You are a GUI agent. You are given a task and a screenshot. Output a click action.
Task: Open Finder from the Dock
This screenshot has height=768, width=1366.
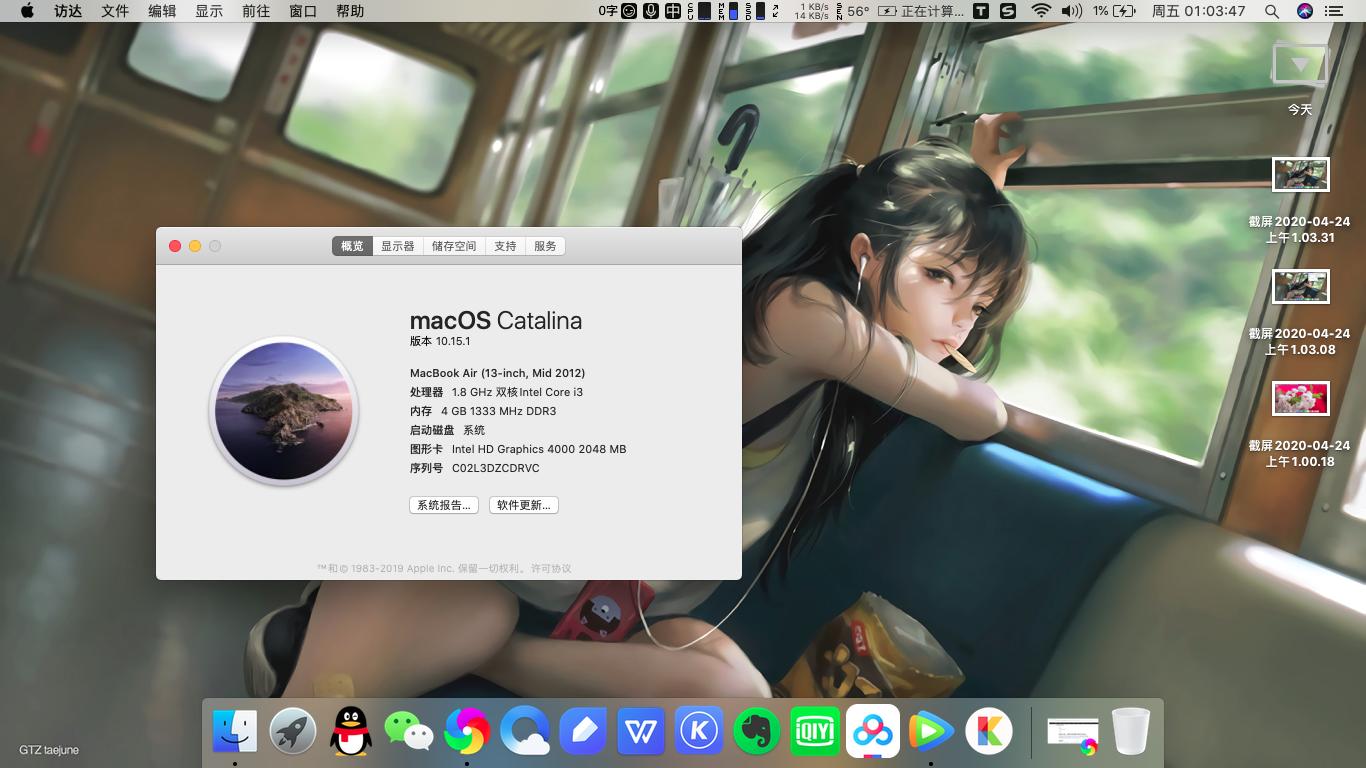click(235, 731)
